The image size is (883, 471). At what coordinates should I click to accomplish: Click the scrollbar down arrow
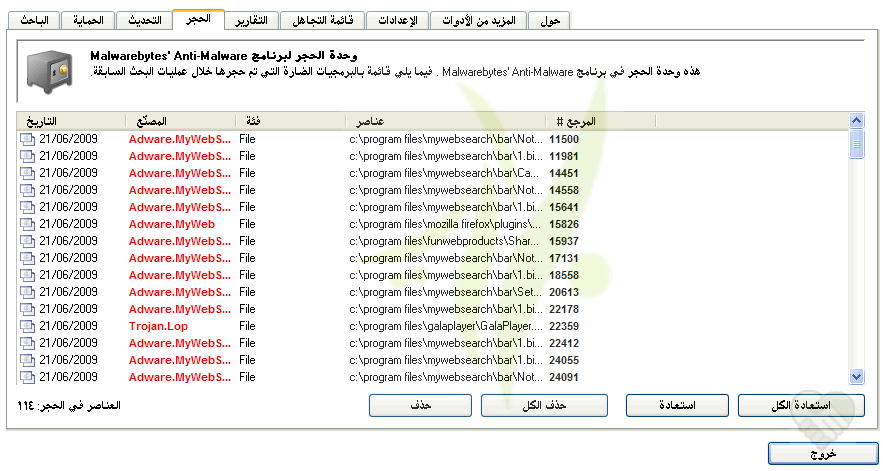pos(857,376)
